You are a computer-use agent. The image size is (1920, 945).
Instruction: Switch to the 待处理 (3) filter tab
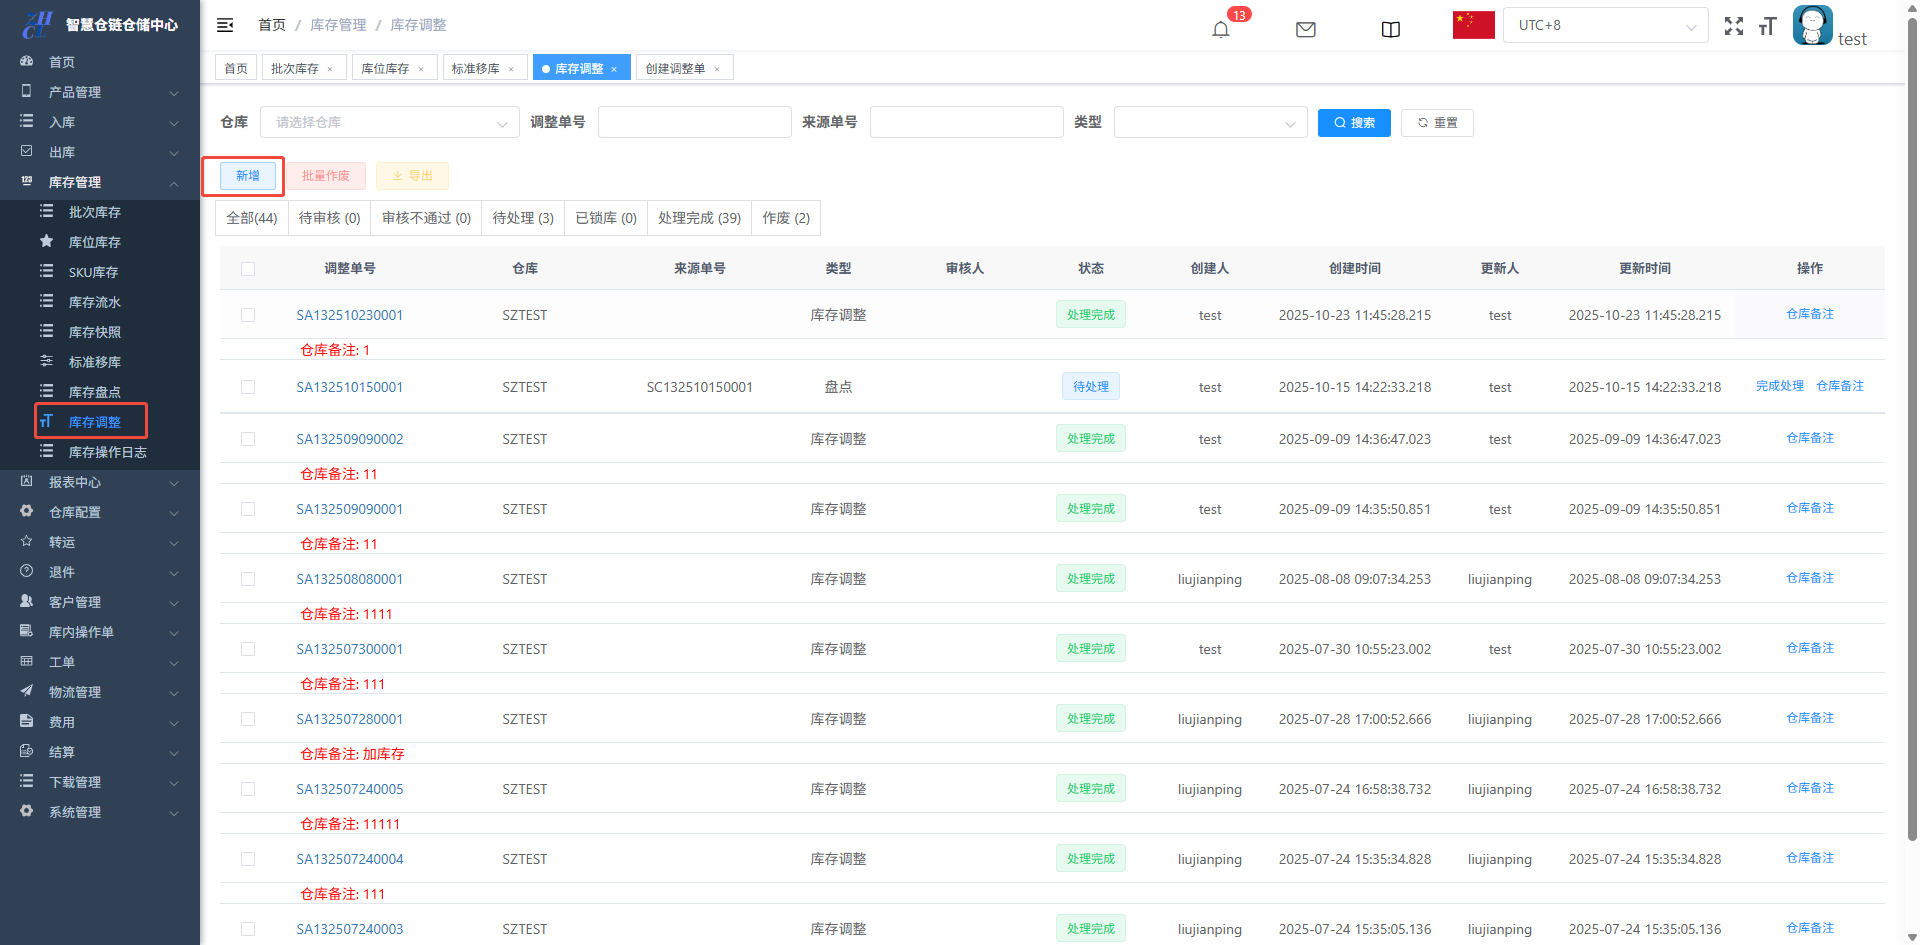[x=522, y=218]
